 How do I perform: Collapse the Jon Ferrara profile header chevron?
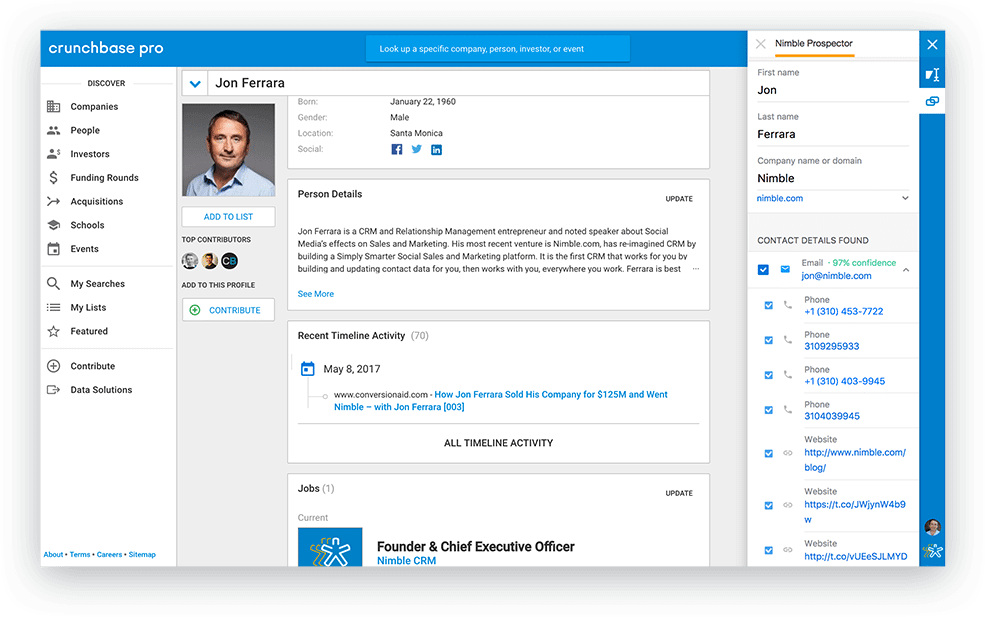[194, 83]
